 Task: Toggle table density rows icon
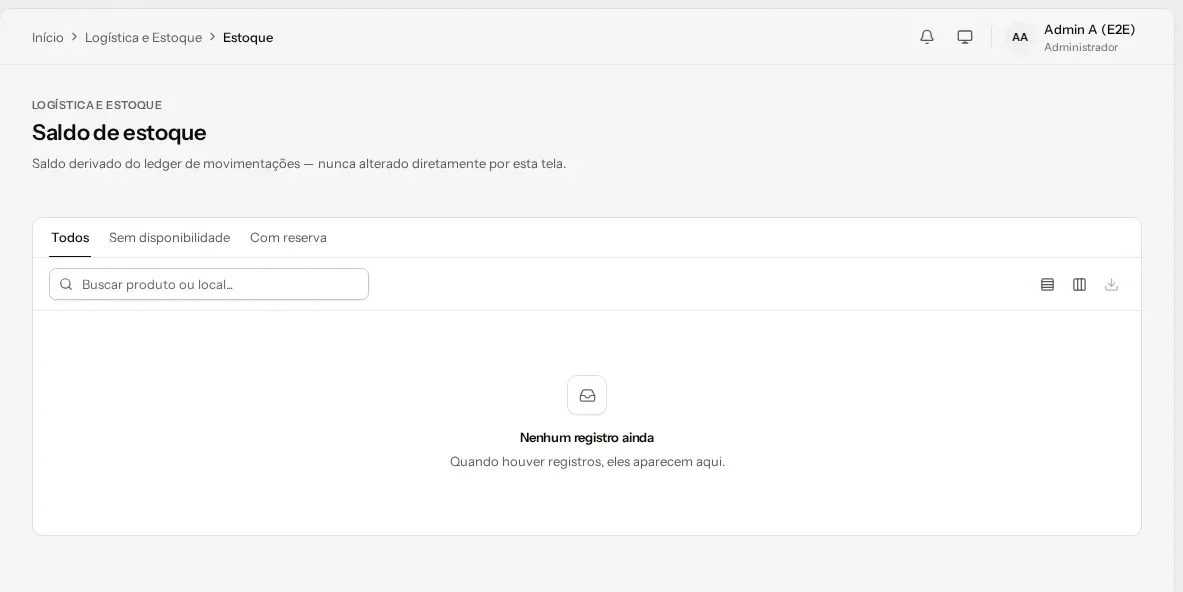click(x=1047, y=284)
